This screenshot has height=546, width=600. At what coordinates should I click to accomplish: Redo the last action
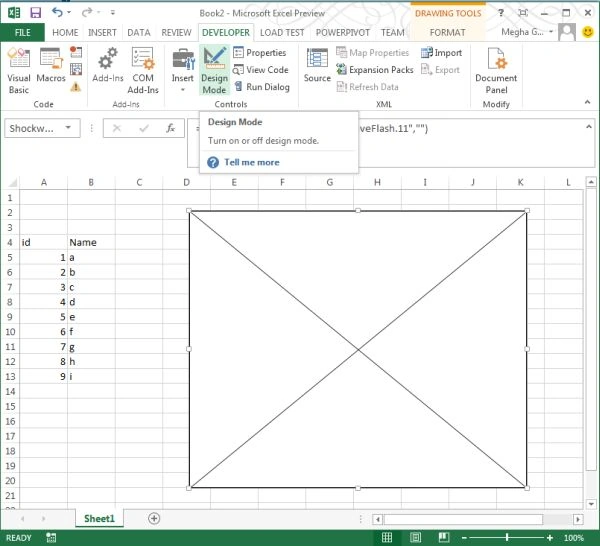pos(86,13)
